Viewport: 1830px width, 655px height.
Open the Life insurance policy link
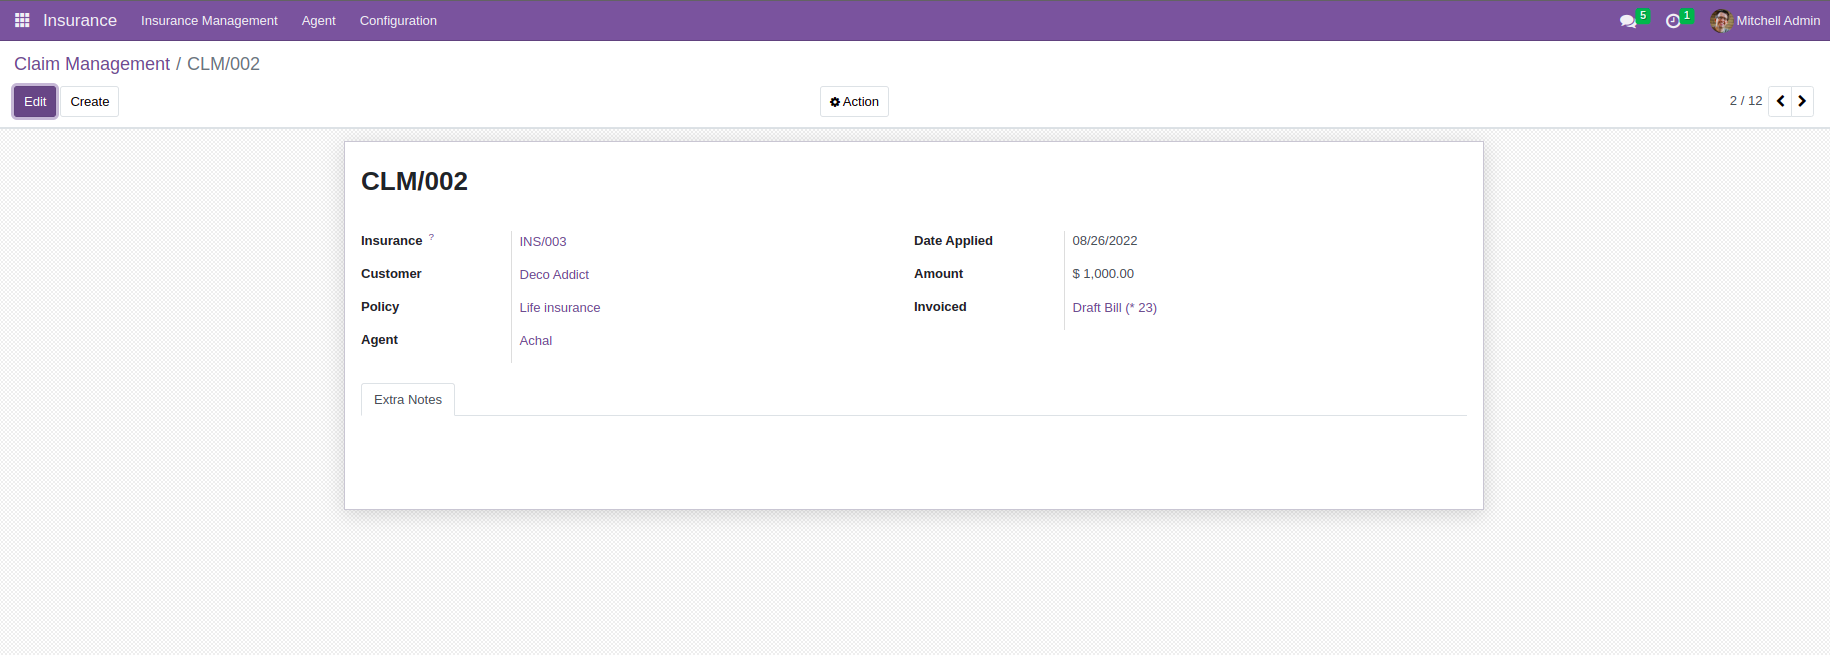(x=560, y=308)
